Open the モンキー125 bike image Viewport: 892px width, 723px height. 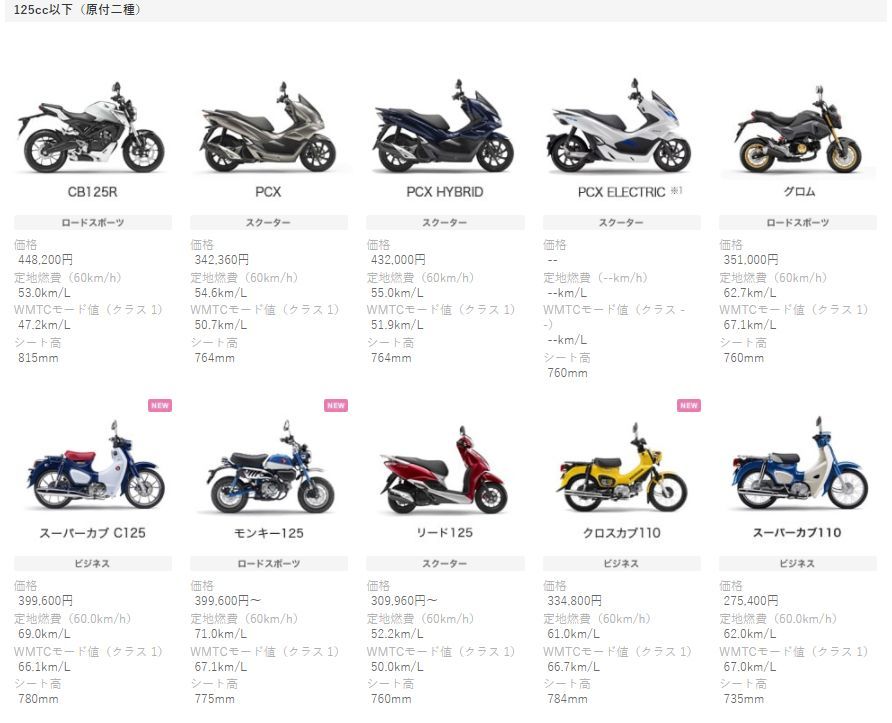click(x=270, y=466)
